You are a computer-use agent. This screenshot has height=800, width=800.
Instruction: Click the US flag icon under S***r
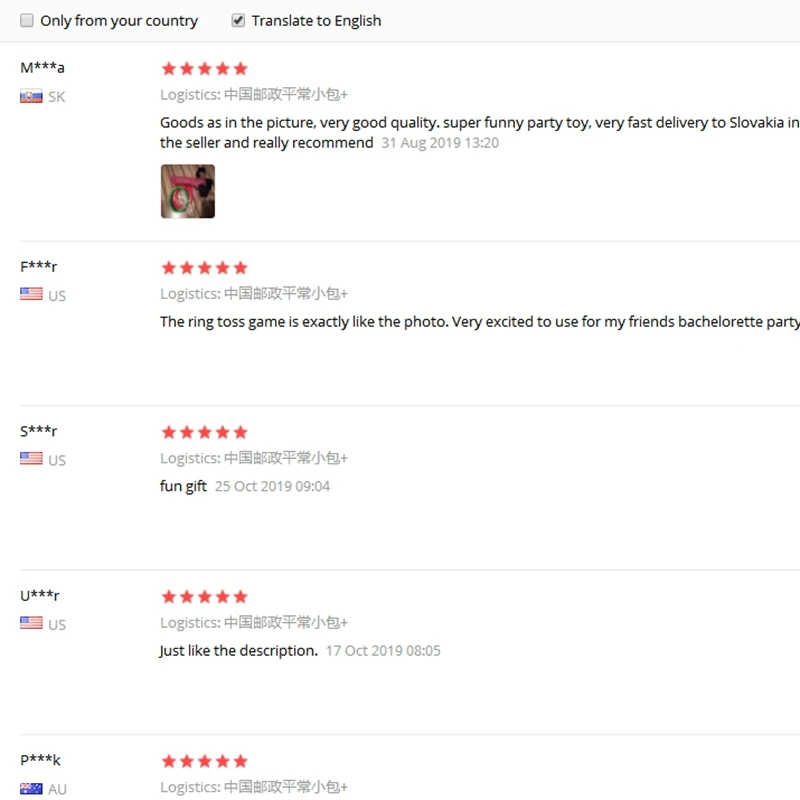coord(31,458)
